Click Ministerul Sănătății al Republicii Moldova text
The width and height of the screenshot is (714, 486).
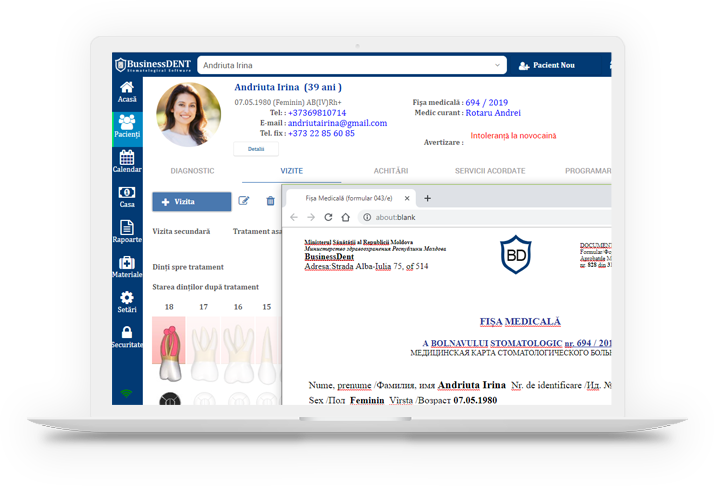point(359,242)
